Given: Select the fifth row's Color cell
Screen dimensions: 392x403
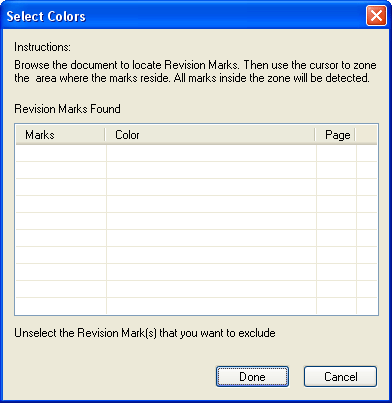Looking at the screenshot, I should [x=211, y=221].
